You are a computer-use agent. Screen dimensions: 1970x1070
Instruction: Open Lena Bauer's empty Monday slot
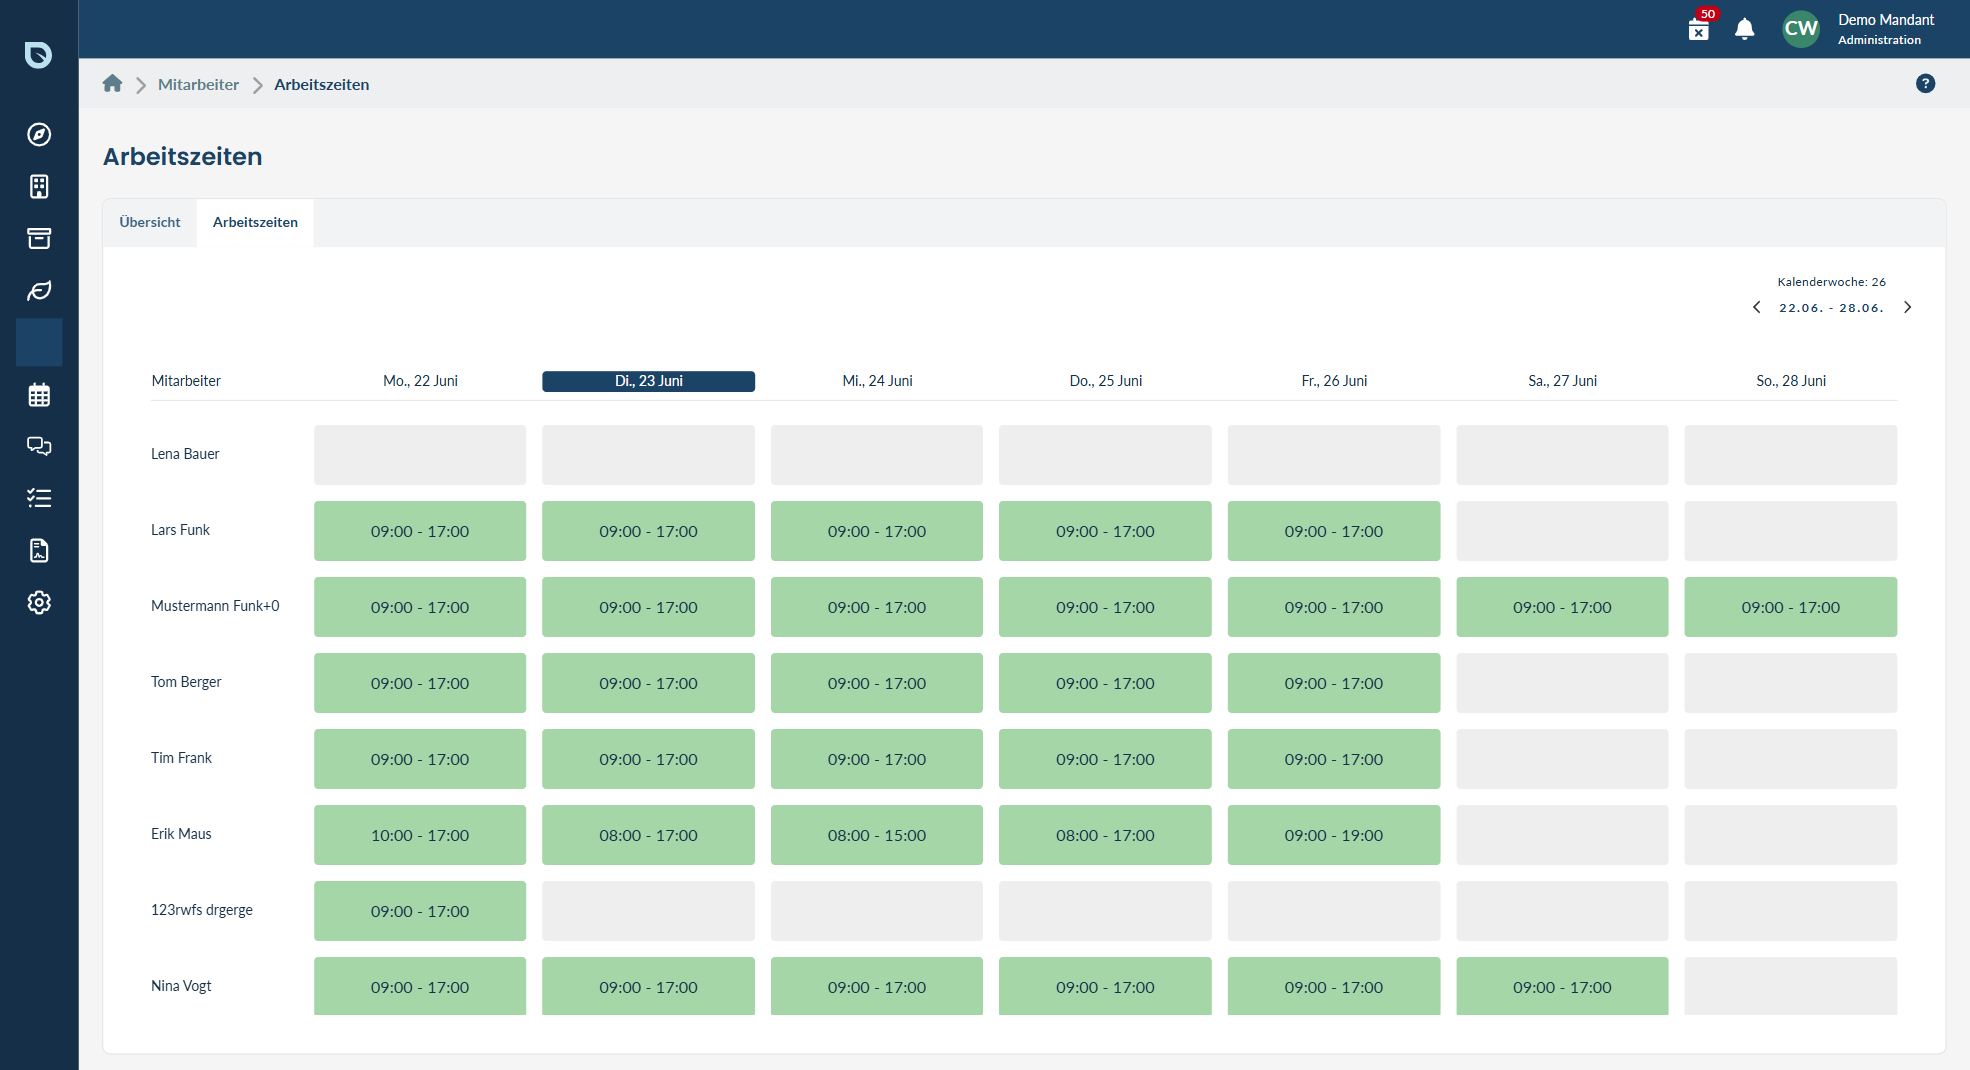click(420, 455)
